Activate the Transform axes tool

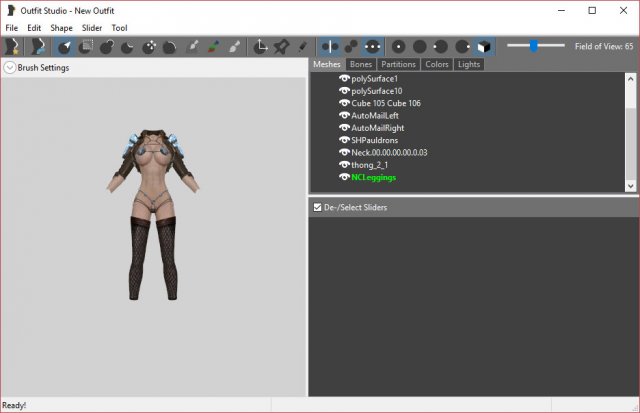pyautogui.click(x=261, y=46)
